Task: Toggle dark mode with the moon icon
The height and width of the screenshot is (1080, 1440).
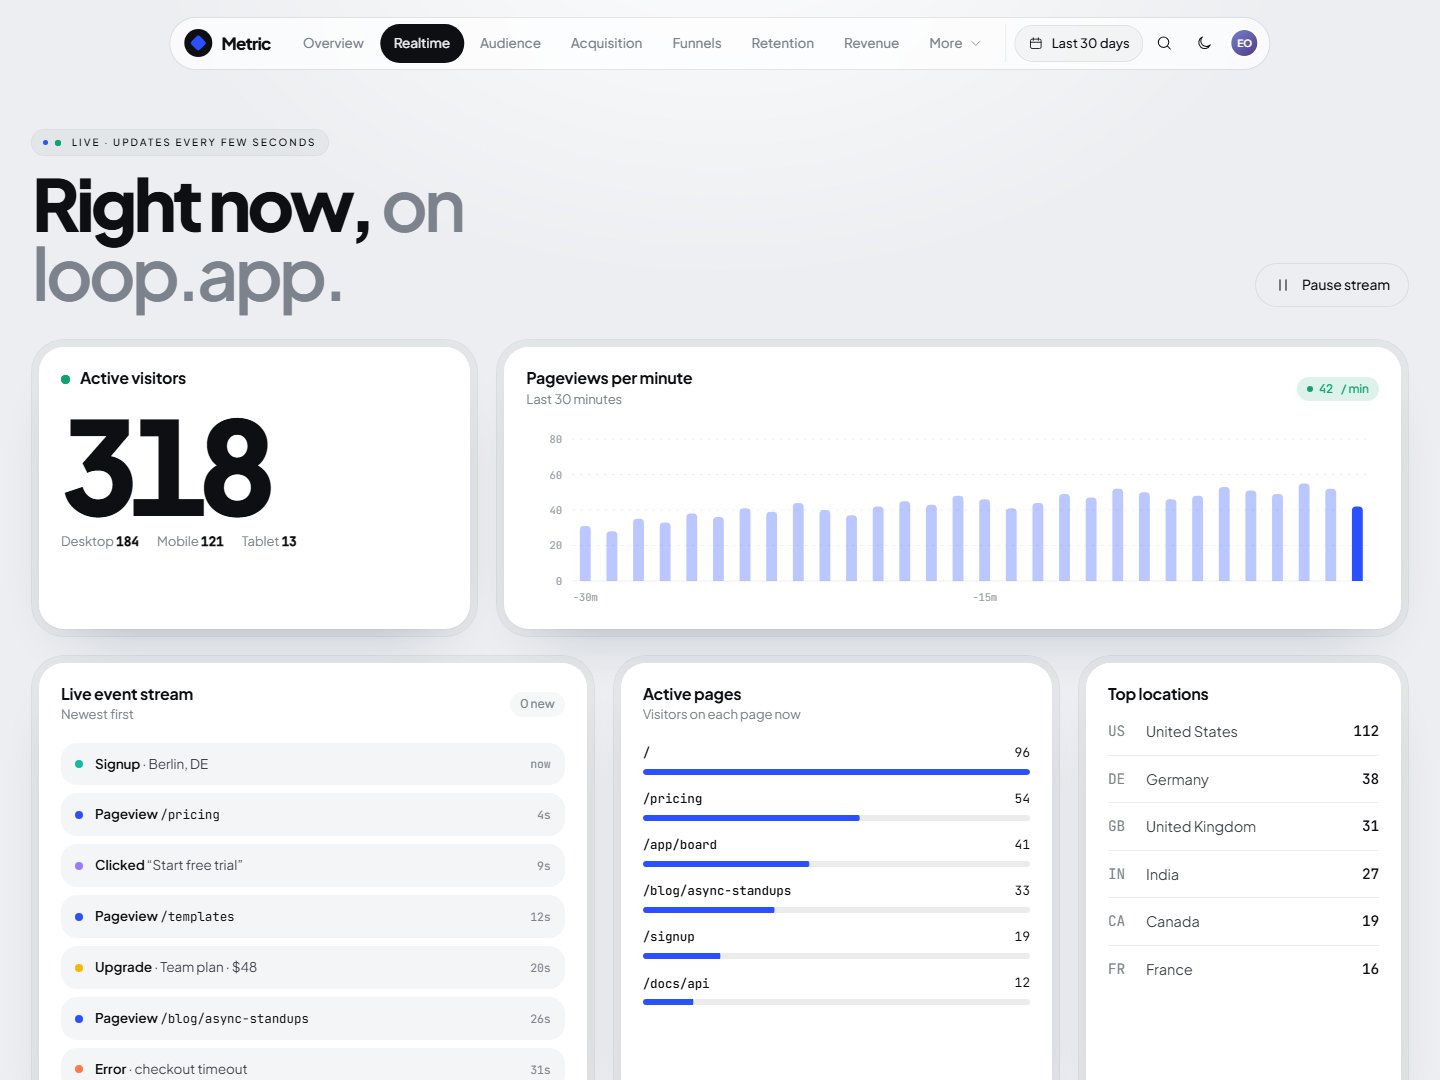Action: (1204, 43)
